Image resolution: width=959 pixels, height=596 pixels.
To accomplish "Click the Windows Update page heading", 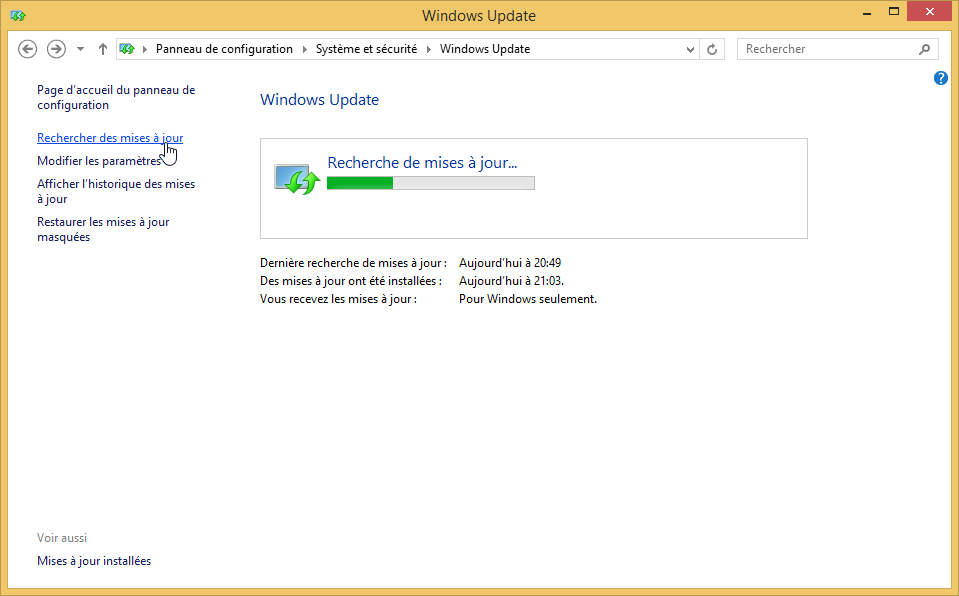I will (x=319, y=100).
